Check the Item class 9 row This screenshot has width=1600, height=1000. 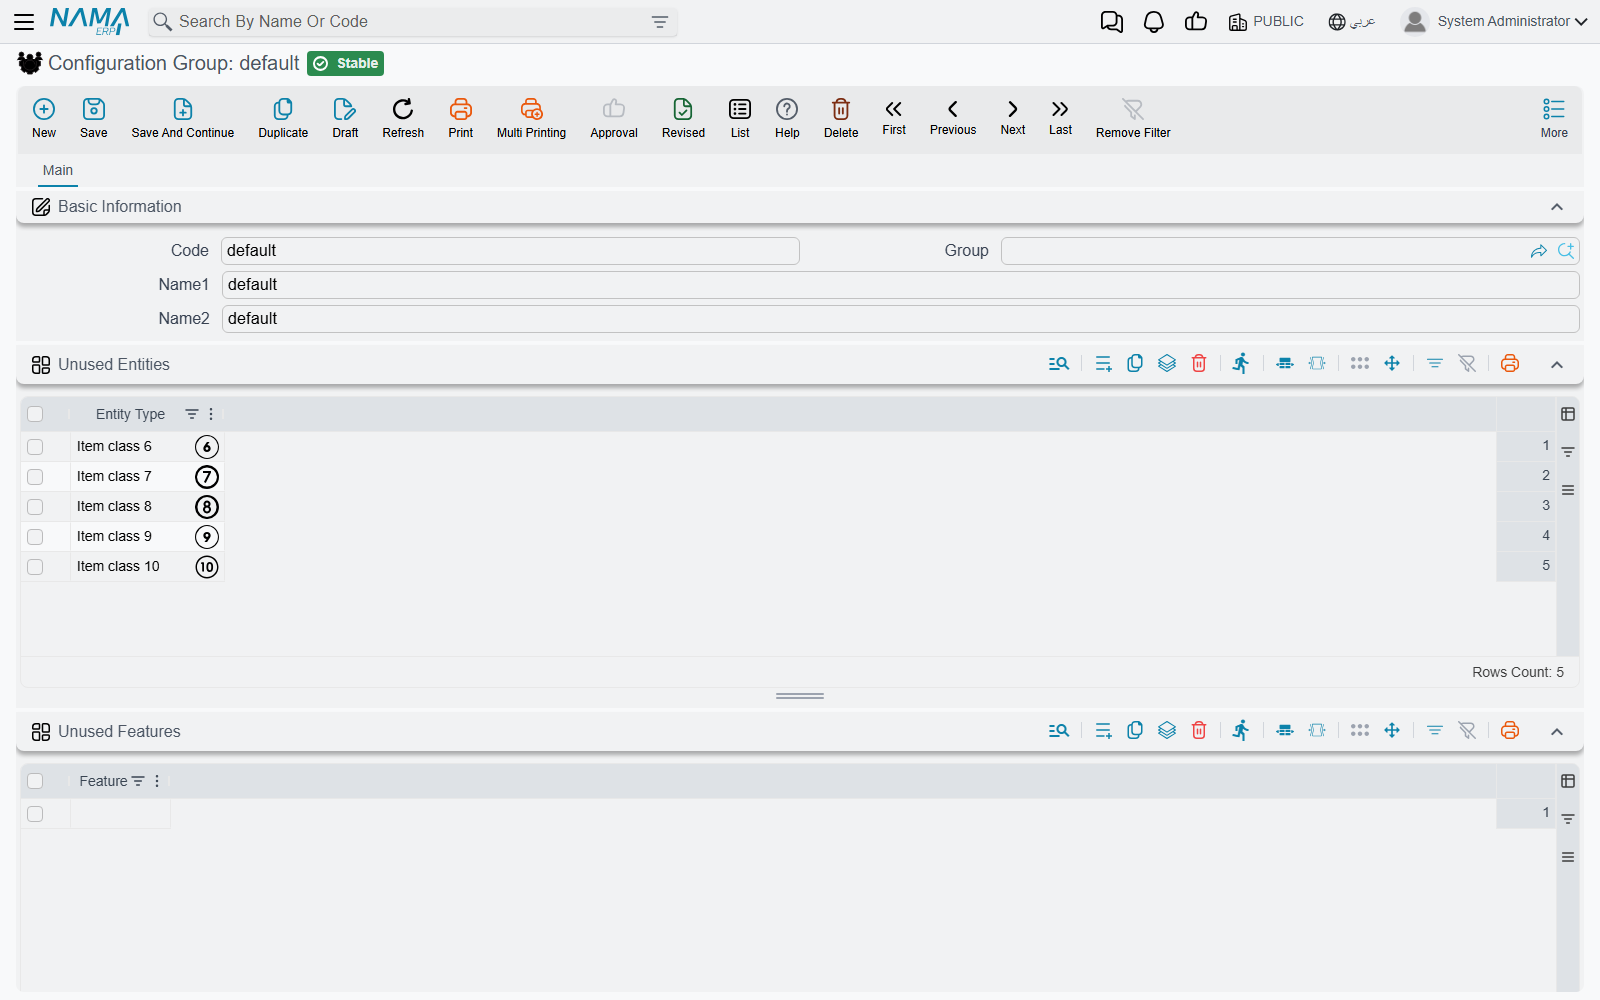(x=35, y=537)
